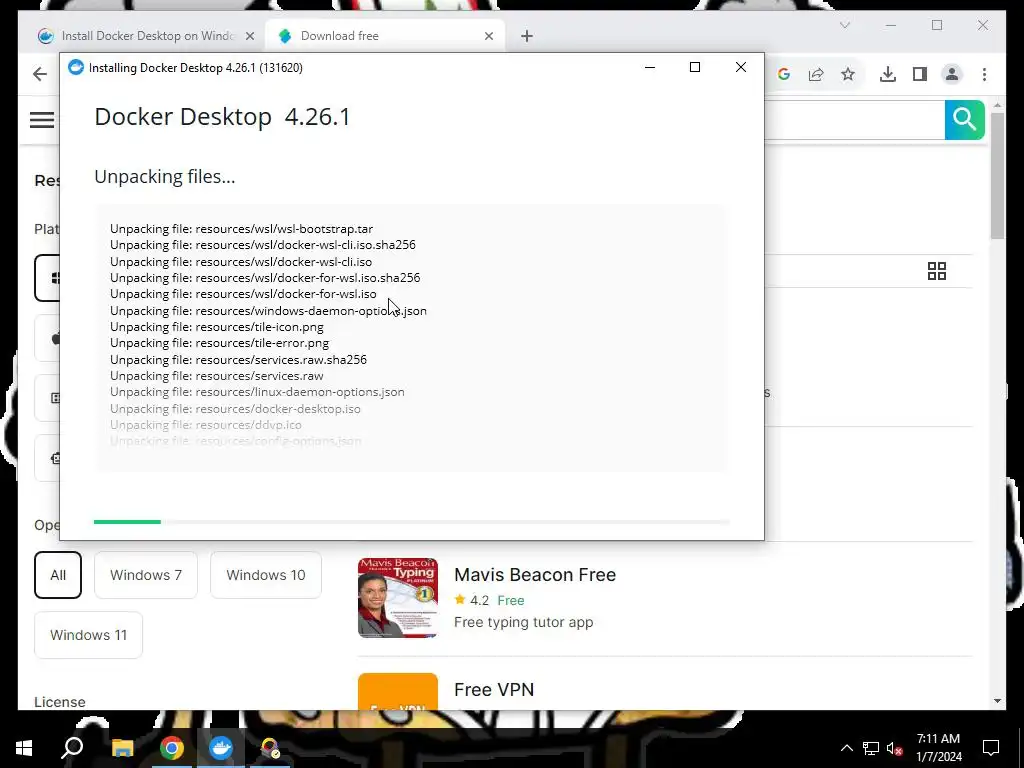This screenshot has height=768, width=1024.
Task: Open Mavis Beacon Free listing
Action: click(535, 575)
